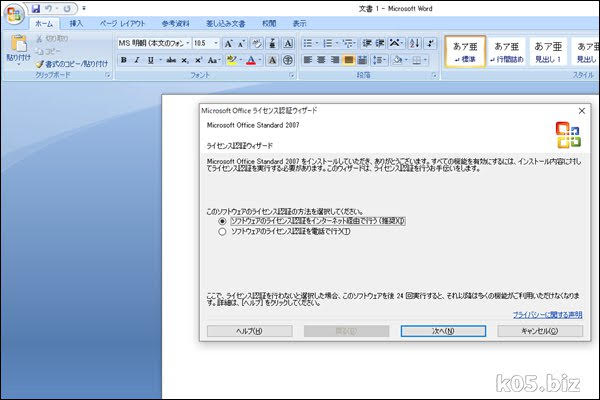Undo the last action in Word
600x400 pixels.
(x=49, y=8)
